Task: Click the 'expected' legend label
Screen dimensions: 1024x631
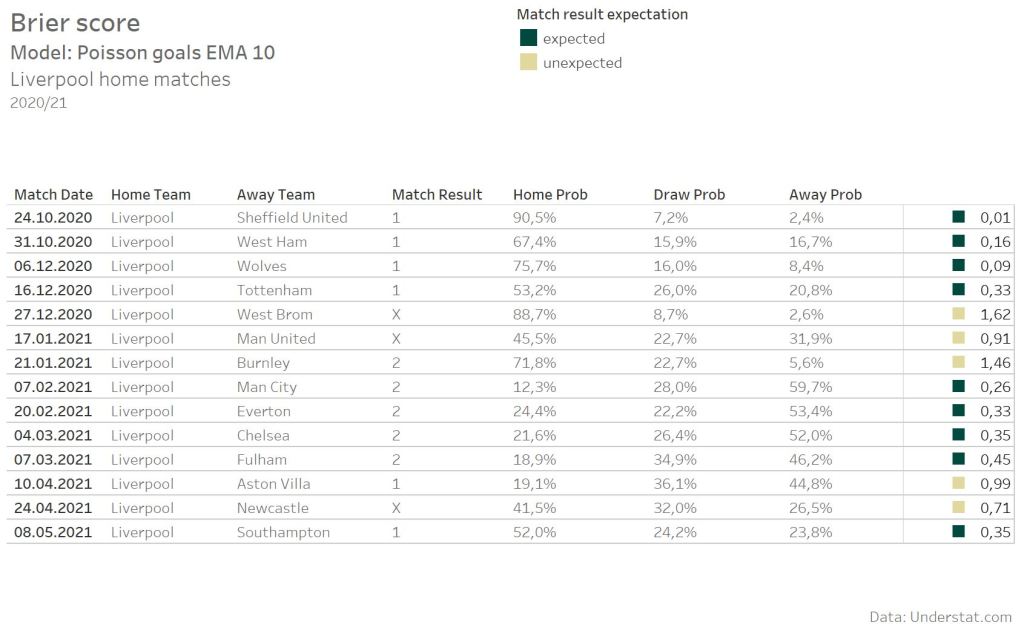Action: 574,39
